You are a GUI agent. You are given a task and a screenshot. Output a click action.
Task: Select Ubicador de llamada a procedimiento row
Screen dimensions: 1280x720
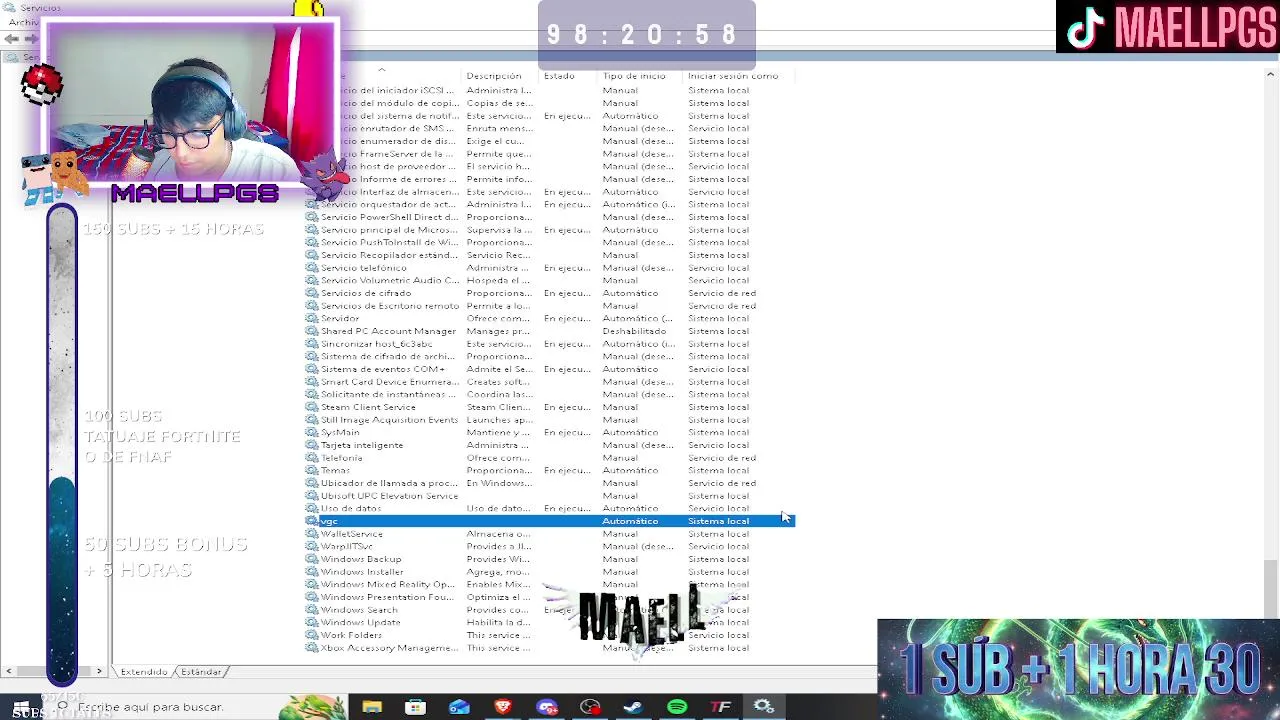tap(550, 483)
